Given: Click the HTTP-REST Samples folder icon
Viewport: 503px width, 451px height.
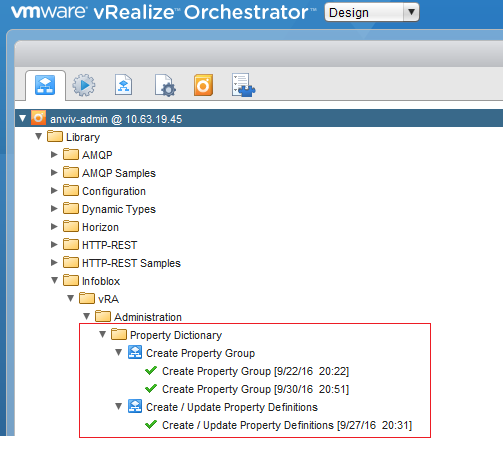Looking at the screenshot, I should pos(71,262).
